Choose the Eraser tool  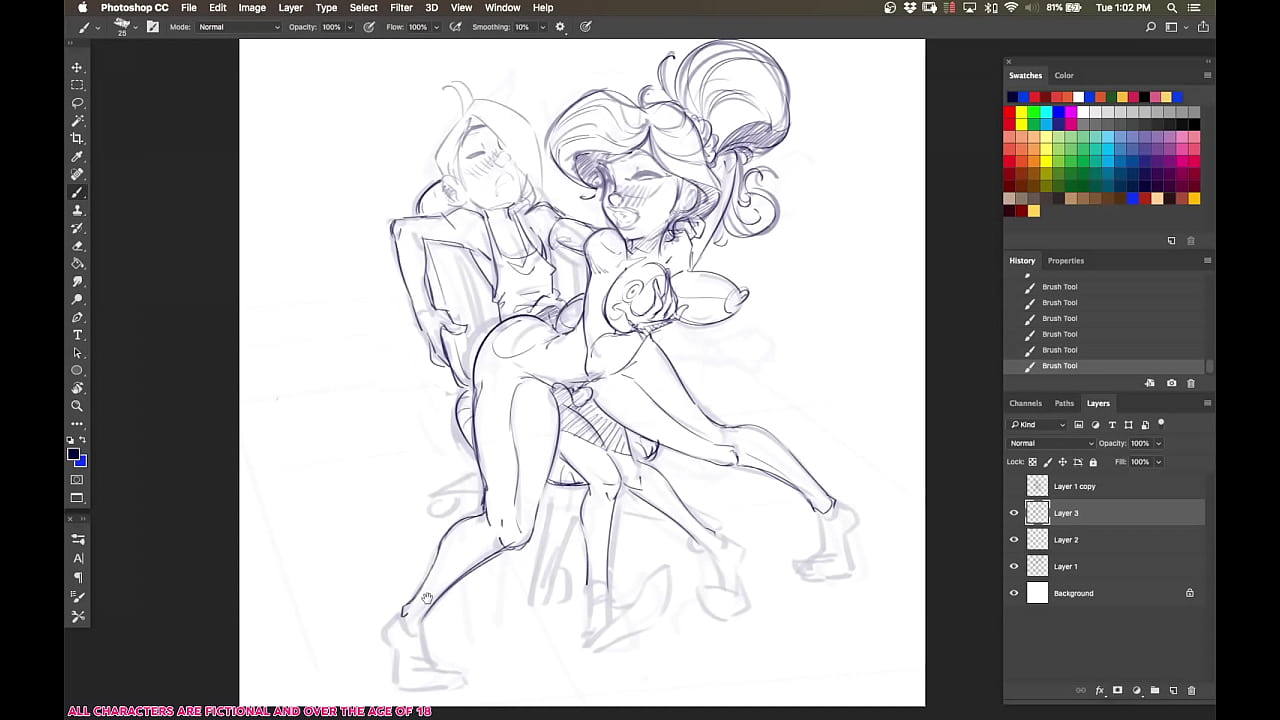point(77,246)
